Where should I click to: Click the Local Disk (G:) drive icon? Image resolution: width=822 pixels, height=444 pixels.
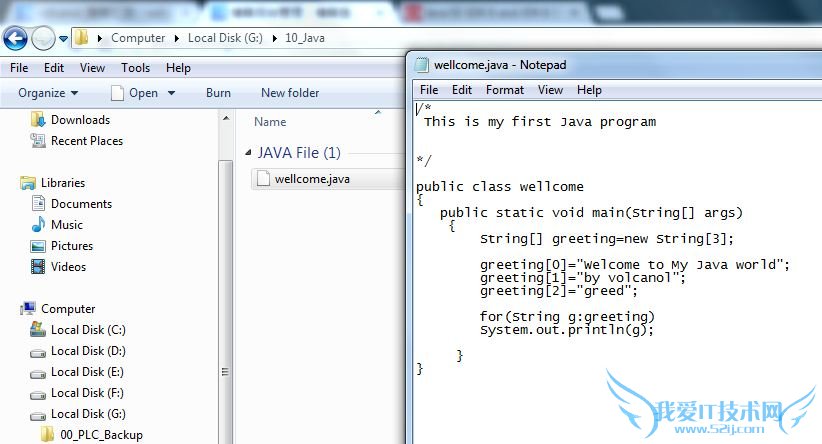38,416
